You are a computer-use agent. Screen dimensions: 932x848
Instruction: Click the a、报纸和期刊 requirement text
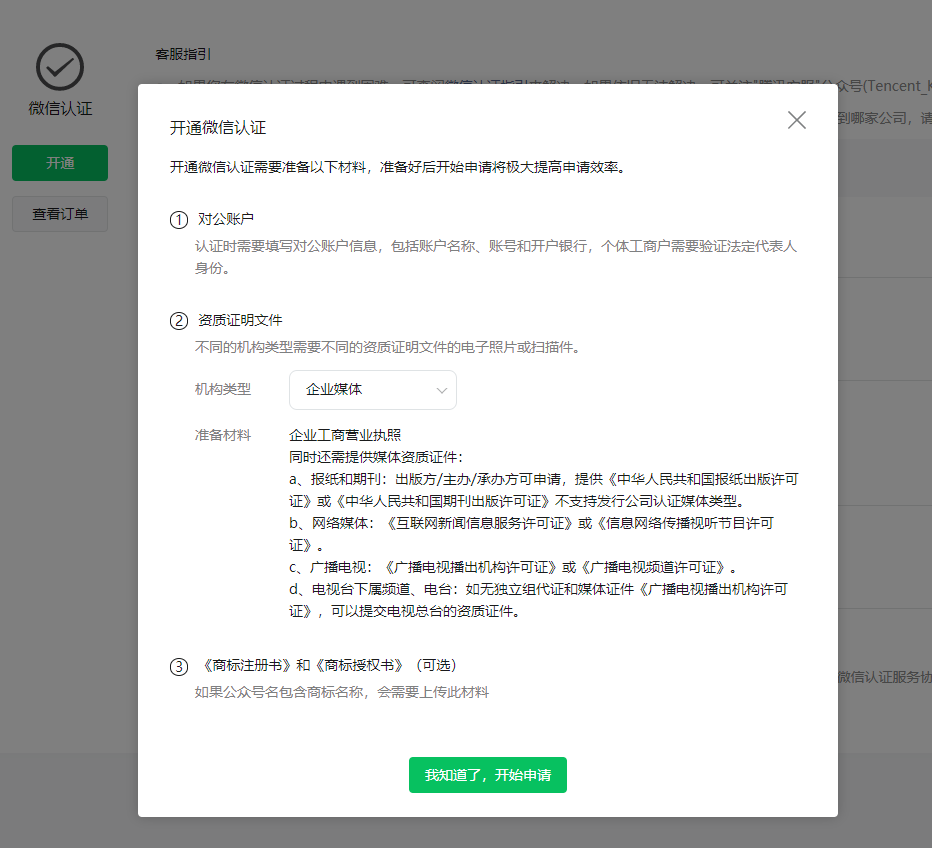544,490
